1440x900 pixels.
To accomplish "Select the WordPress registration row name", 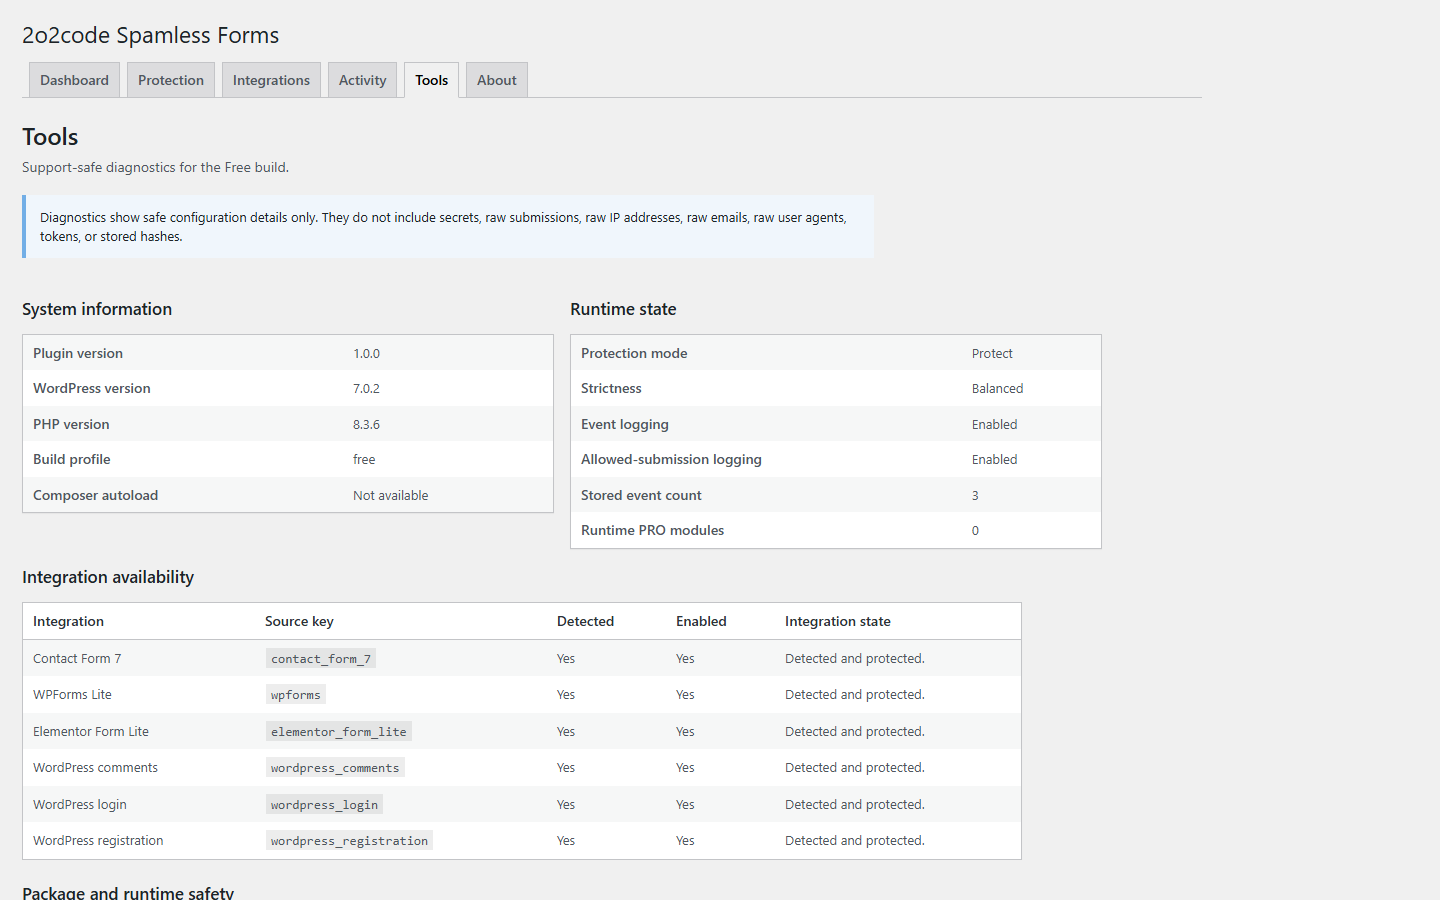I will [98, 841].
